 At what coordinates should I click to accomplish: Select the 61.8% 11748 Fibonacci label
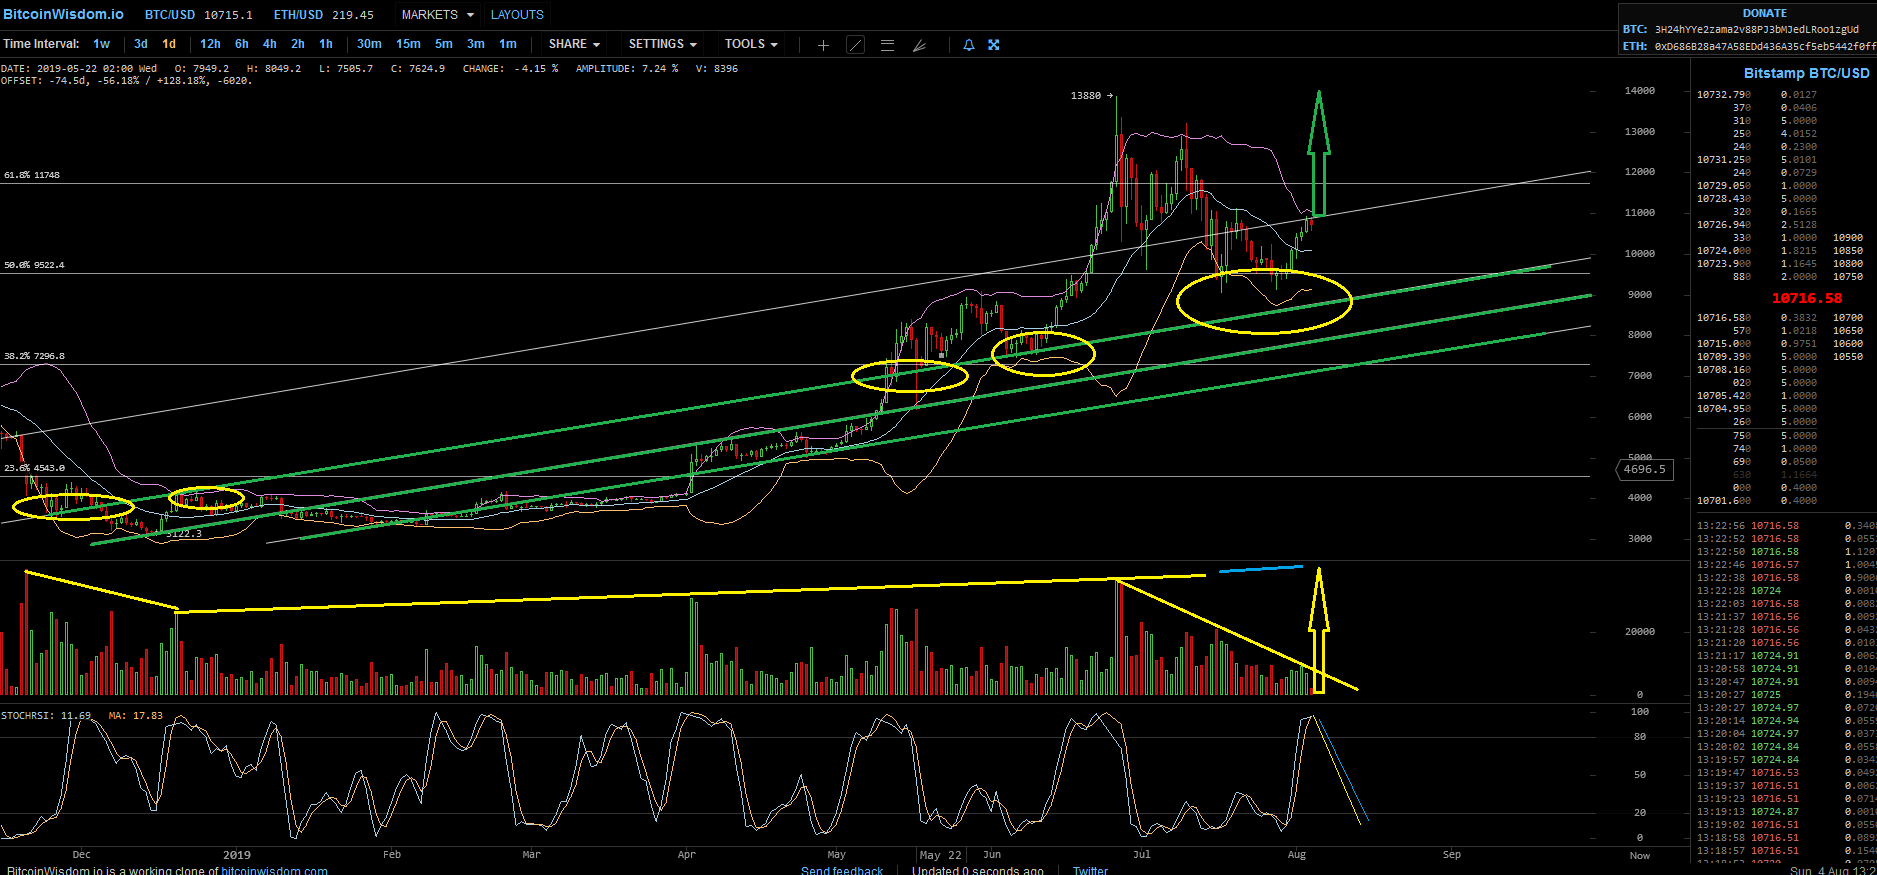coord(32,175)
